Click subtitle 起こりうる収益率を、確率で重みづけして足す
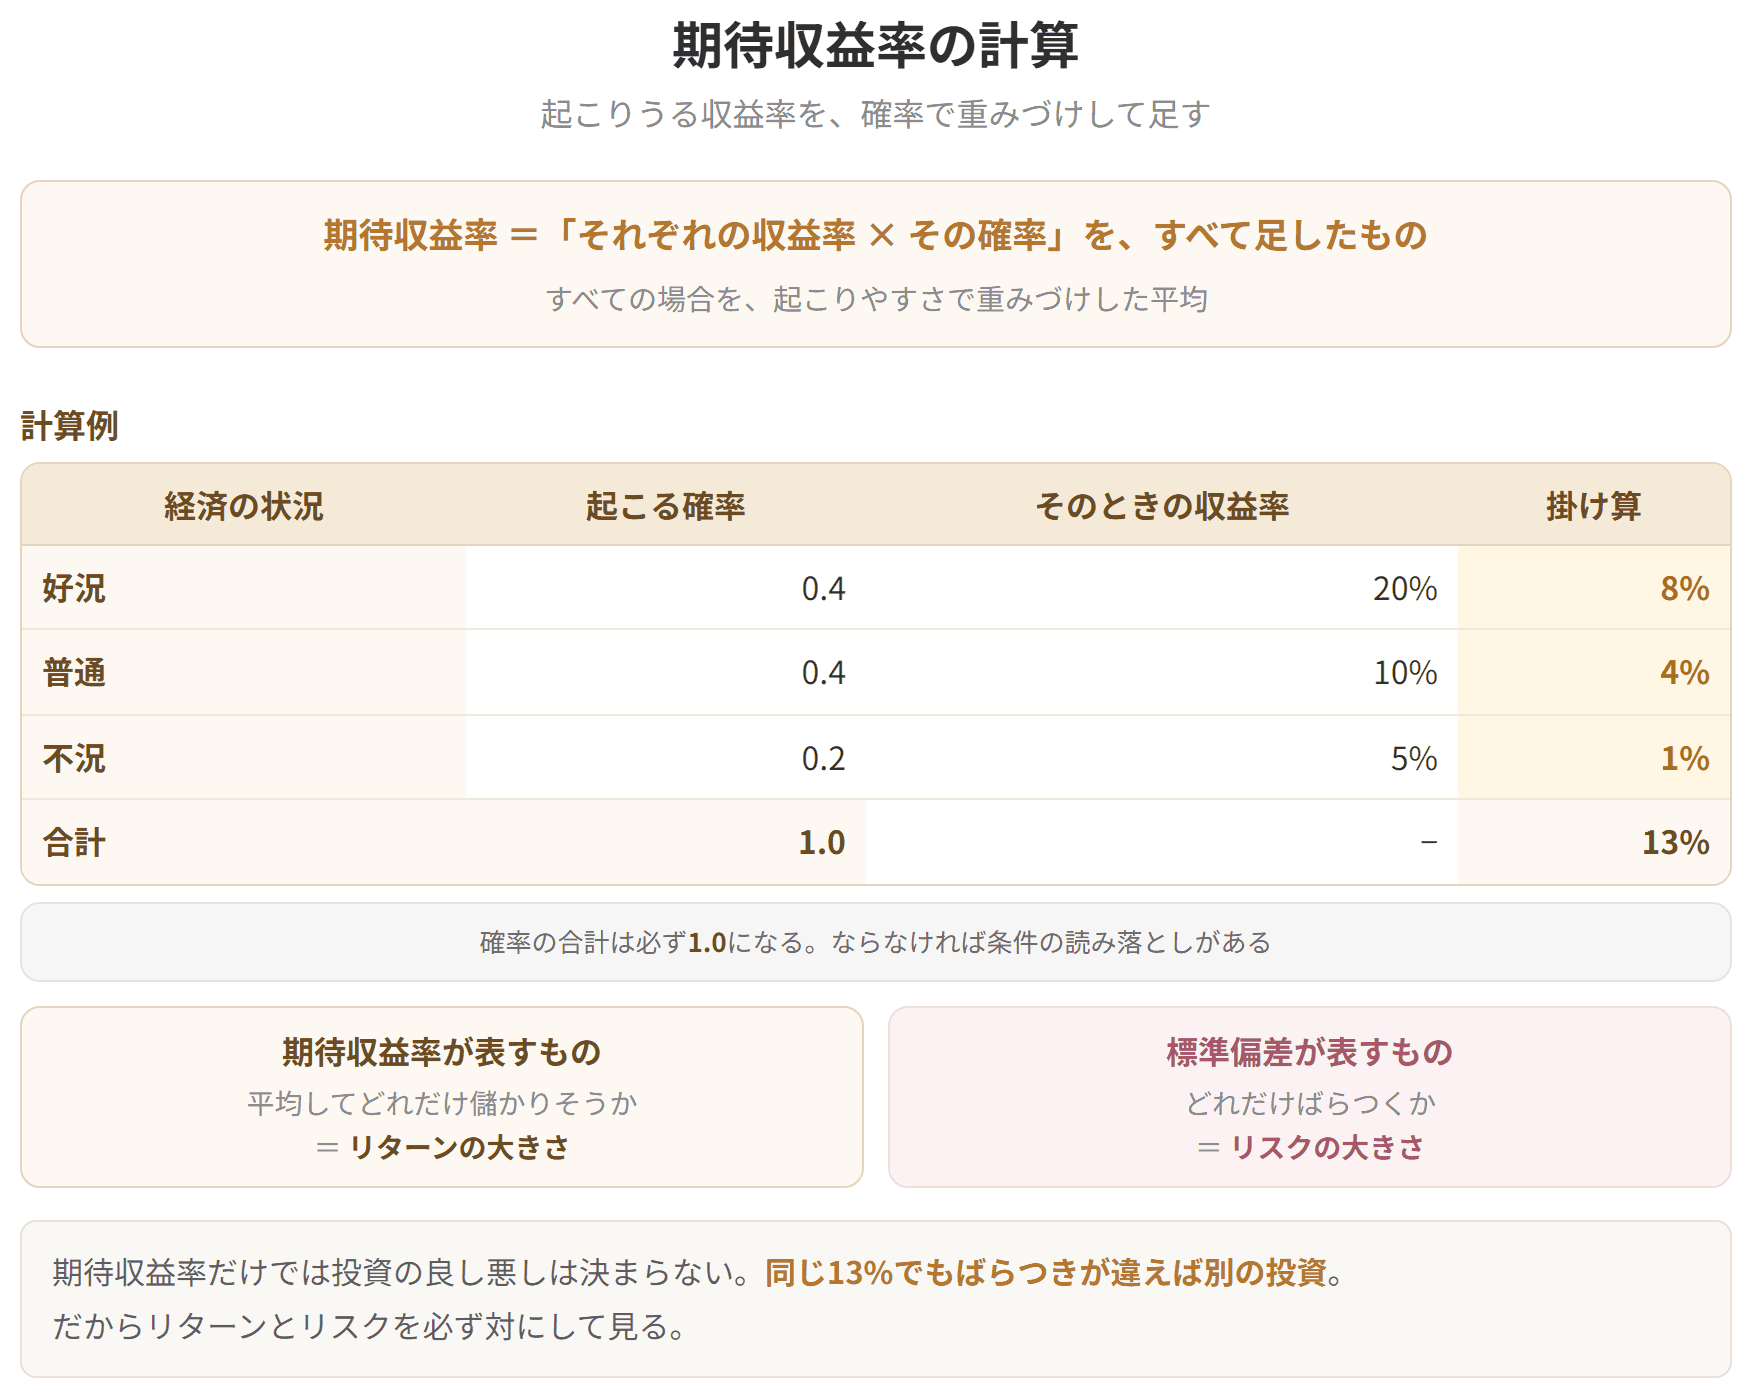Image resolution: width=1752 pixels, height=1398 pixels. (x=875, y=114)
